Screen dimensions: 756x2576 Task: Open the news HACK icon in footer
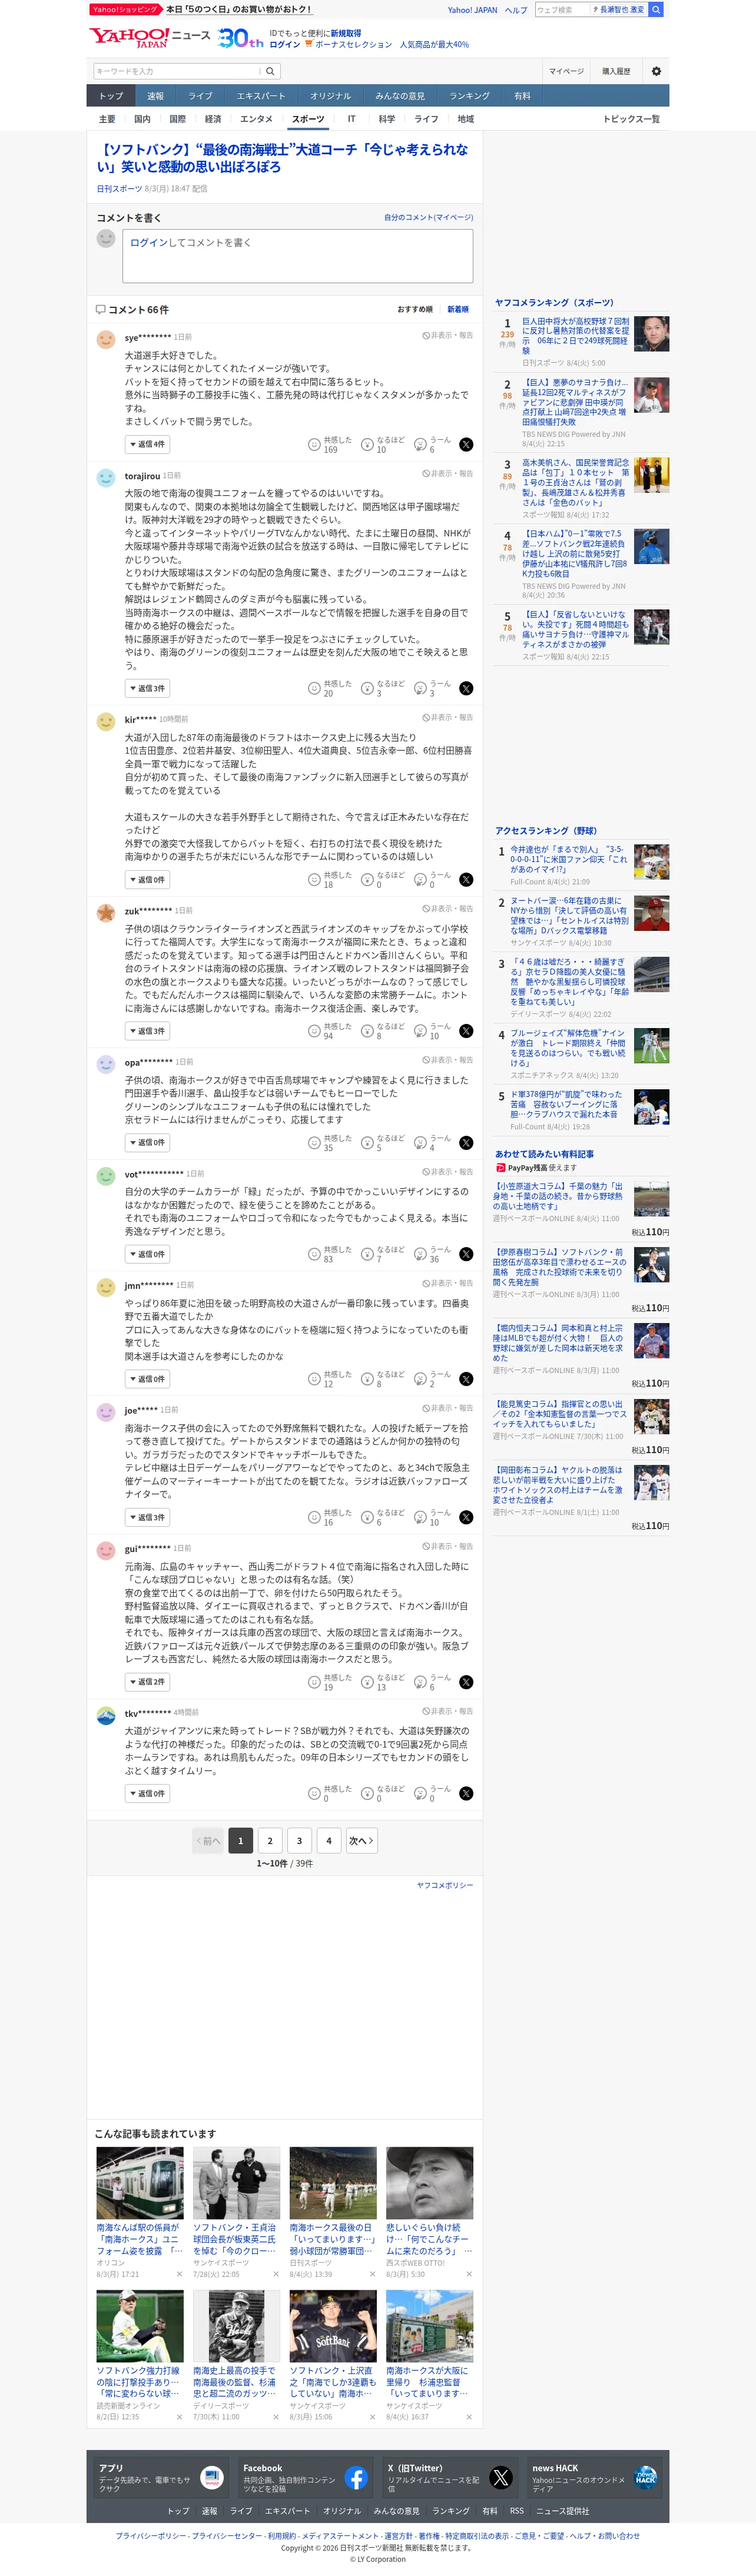pos(646,2477)
